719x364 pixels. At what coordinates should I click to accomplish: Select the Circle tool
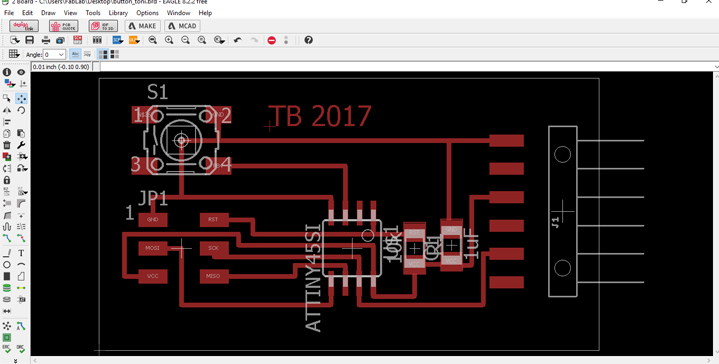[x=7, y=265]
